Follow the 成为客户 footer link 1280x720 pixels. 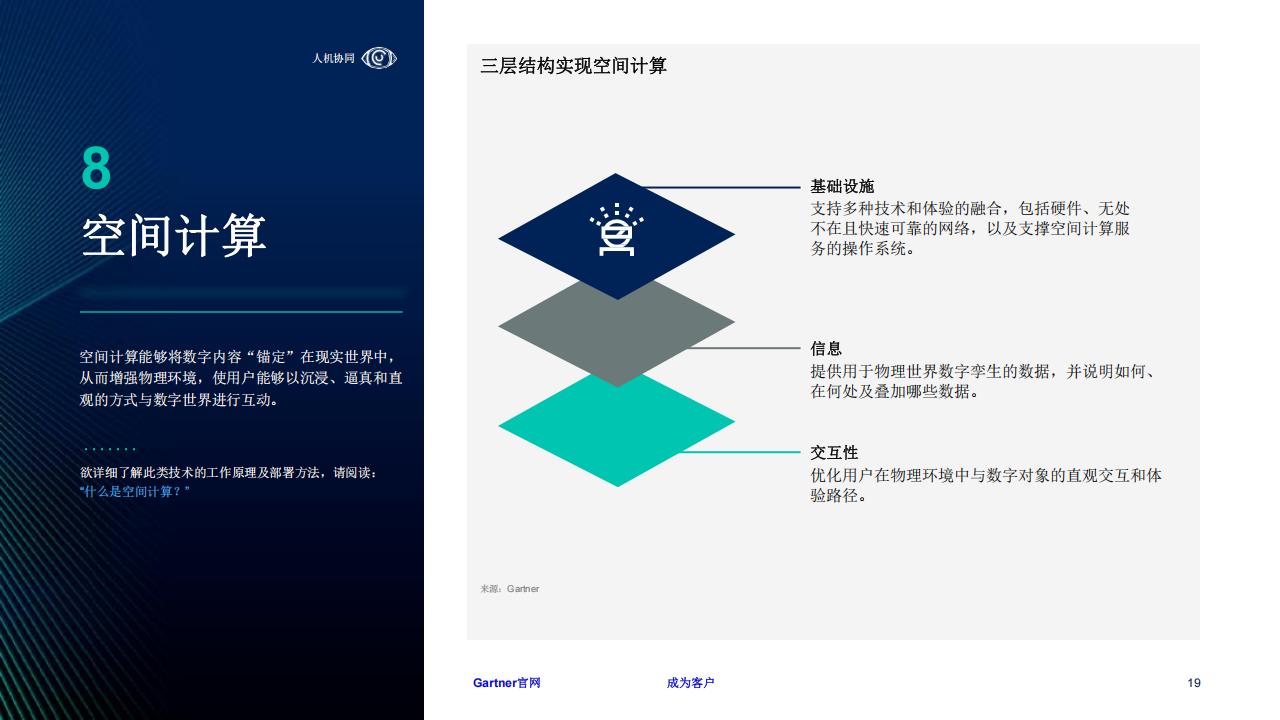690,683
